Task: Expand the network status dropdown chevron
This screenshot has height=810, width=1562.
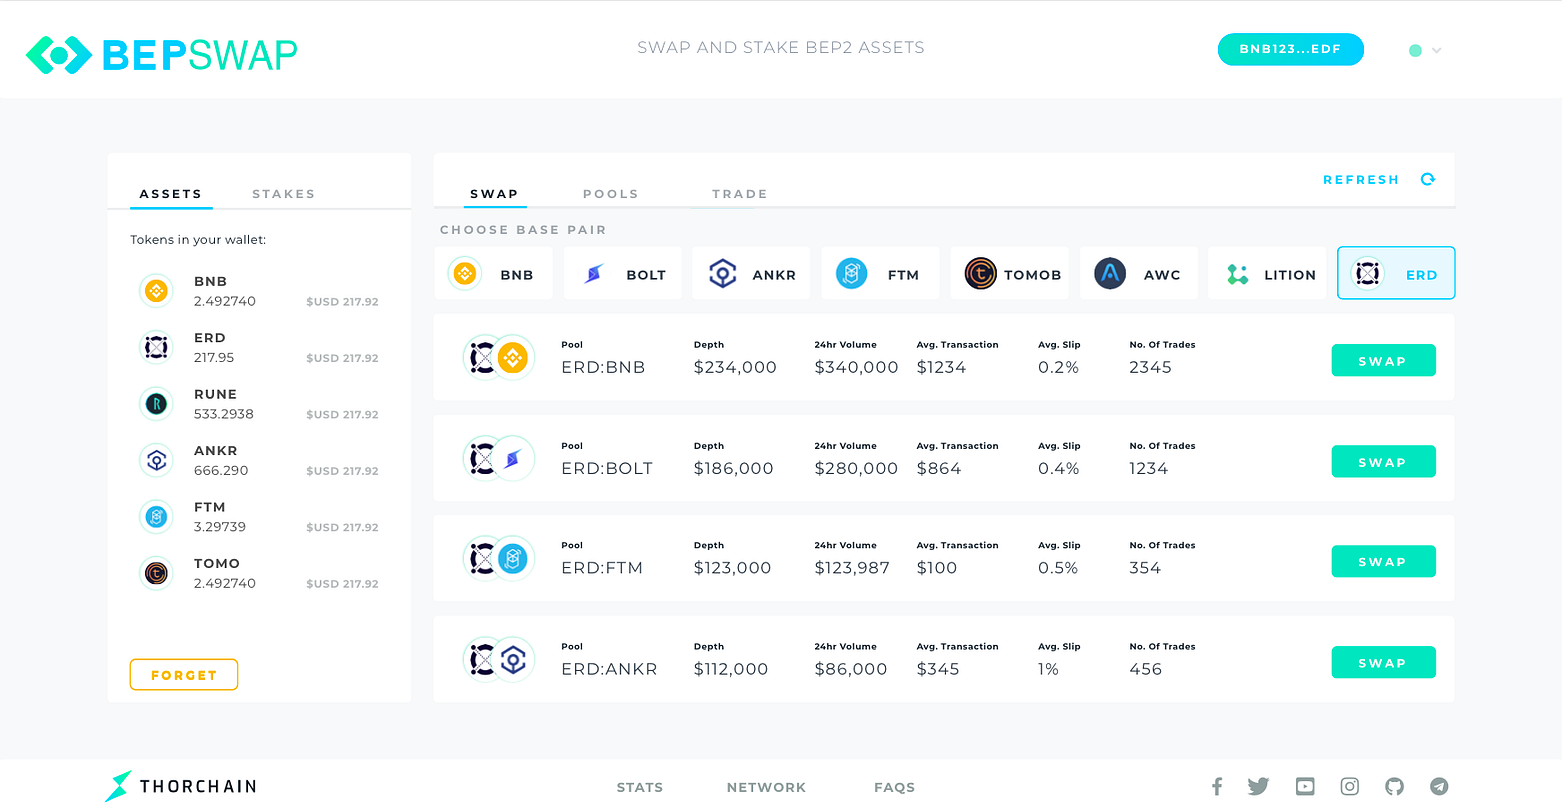Action: pyautogui.click(x=1437, y=50)
